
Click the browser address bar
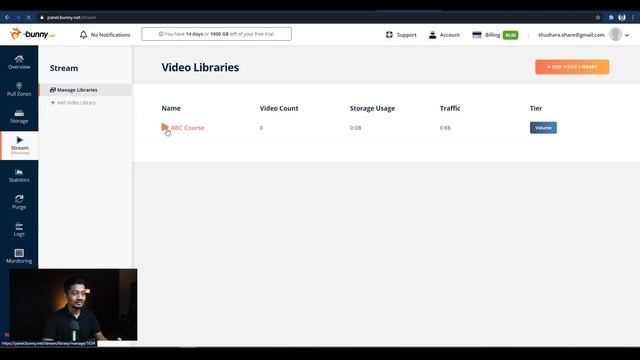coord(314,18)
